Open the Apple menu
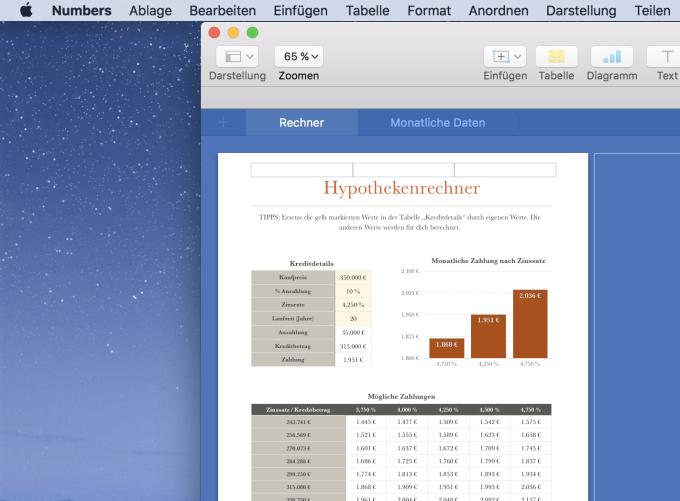This screenshot has width=680, height=501. pos(26,10)
